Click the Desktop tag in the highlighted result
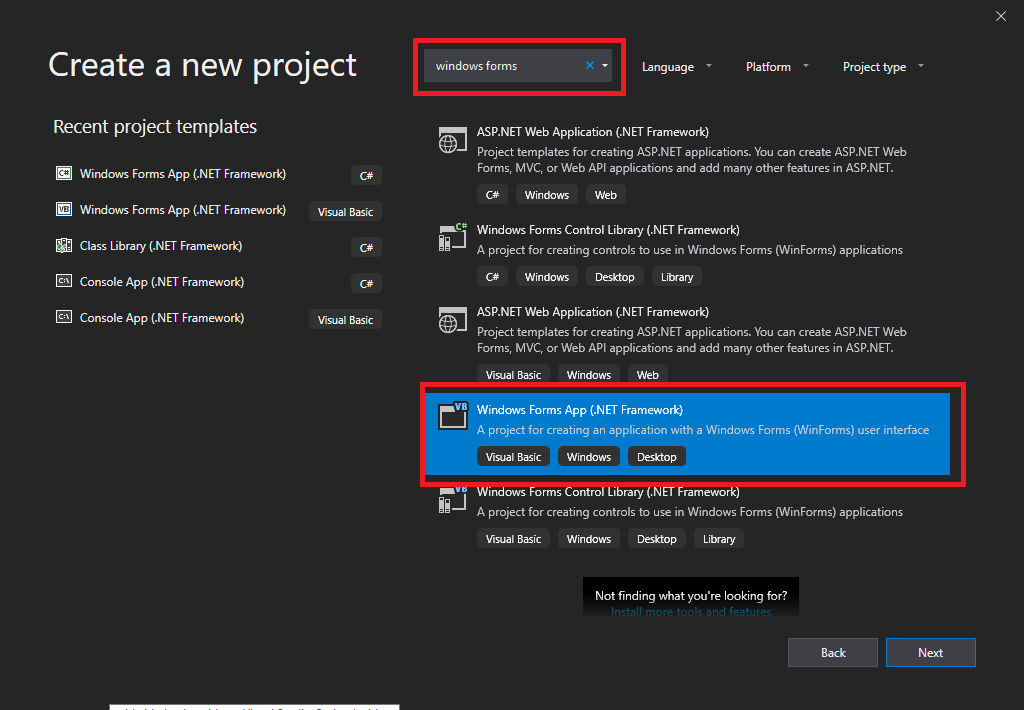Image resolution: width=1024 pixels, height=710 pixels. click(656, 457)
